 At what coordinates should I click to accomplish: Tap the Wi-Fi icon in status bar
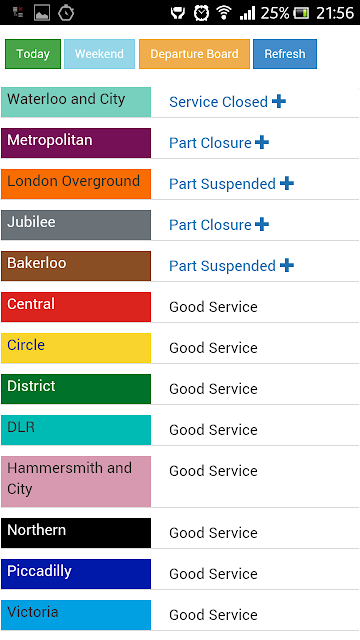[223, 13]
